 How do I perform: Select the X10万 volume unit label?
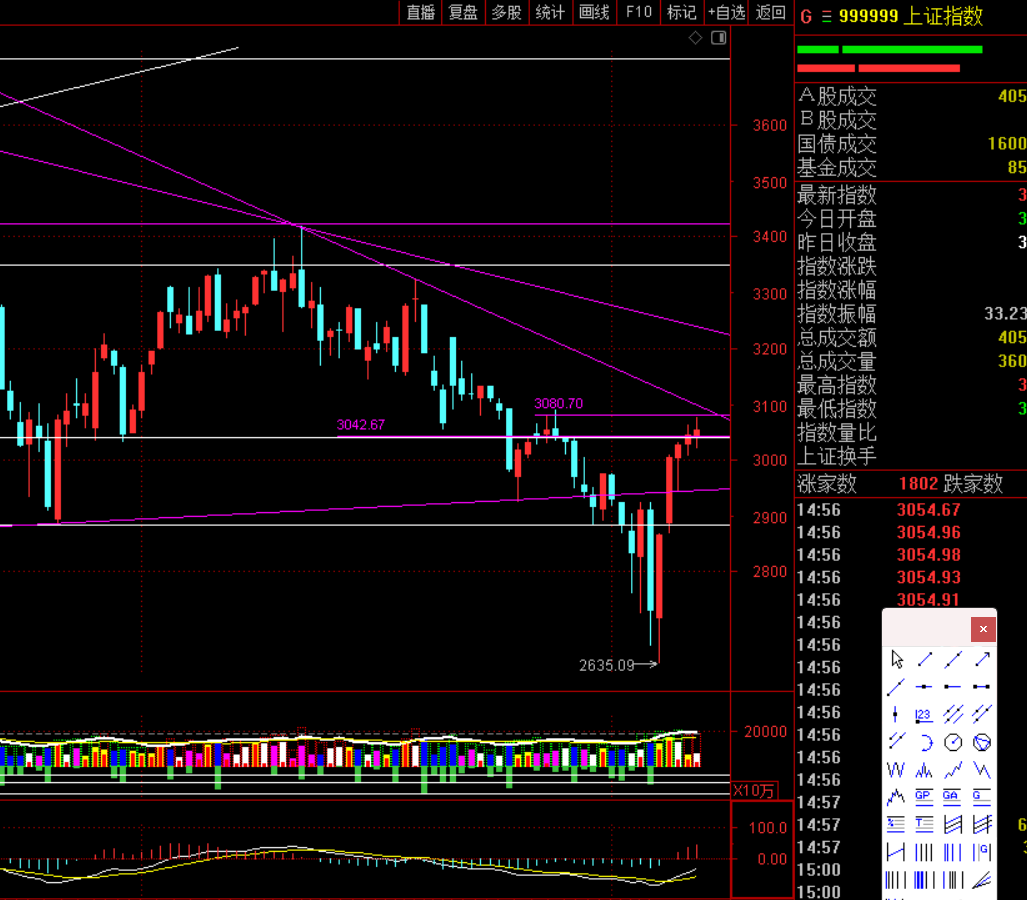click(x=754, y=791)
